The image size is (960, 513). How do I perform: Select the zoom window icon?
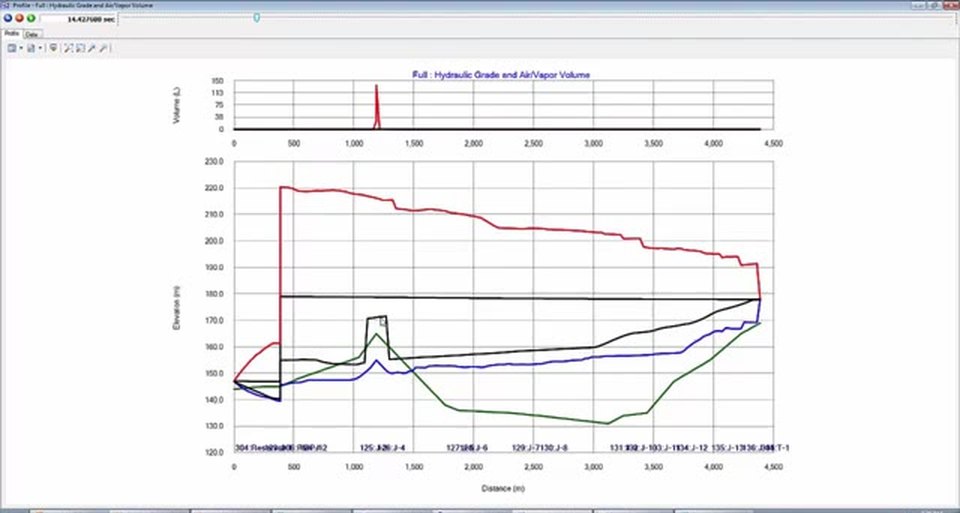tap(80, 48)
